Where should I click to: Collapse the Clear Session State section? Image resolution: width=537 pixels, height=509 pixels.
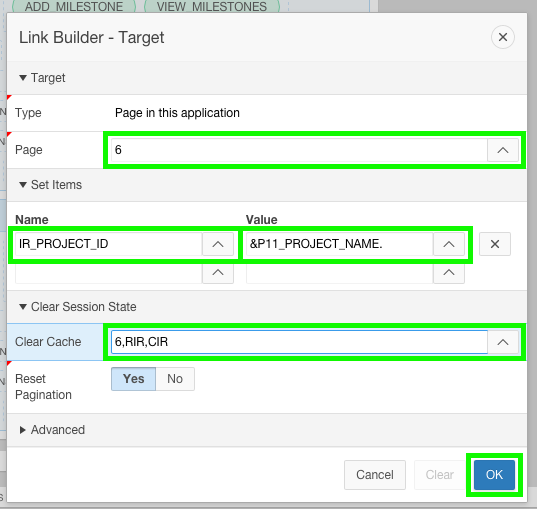[x=23, y=307]
